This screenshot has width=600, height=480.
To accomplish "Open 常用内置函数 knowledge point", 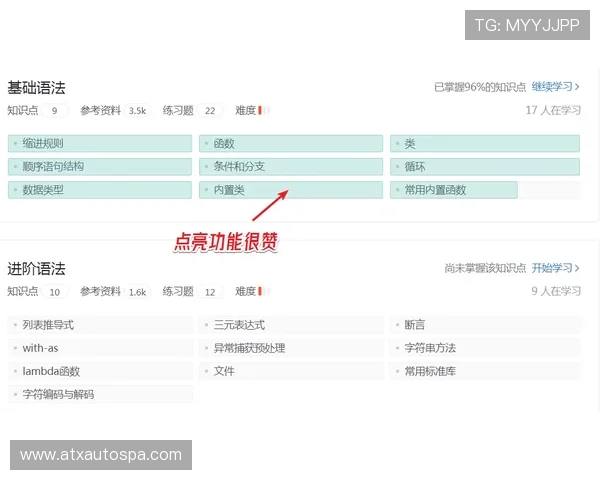I will click(x=485, y=190).
